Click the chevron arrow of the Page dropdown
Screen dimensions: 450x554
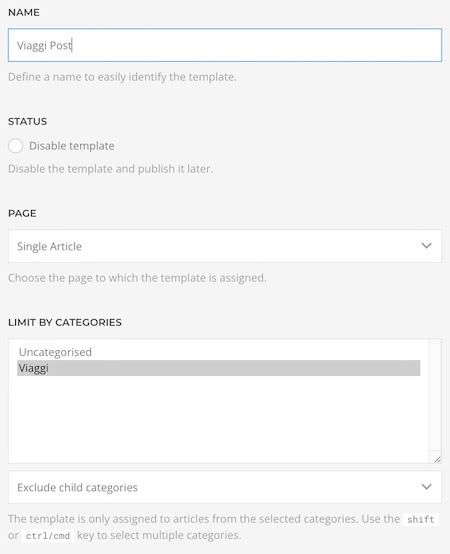(x=426, y=246)
